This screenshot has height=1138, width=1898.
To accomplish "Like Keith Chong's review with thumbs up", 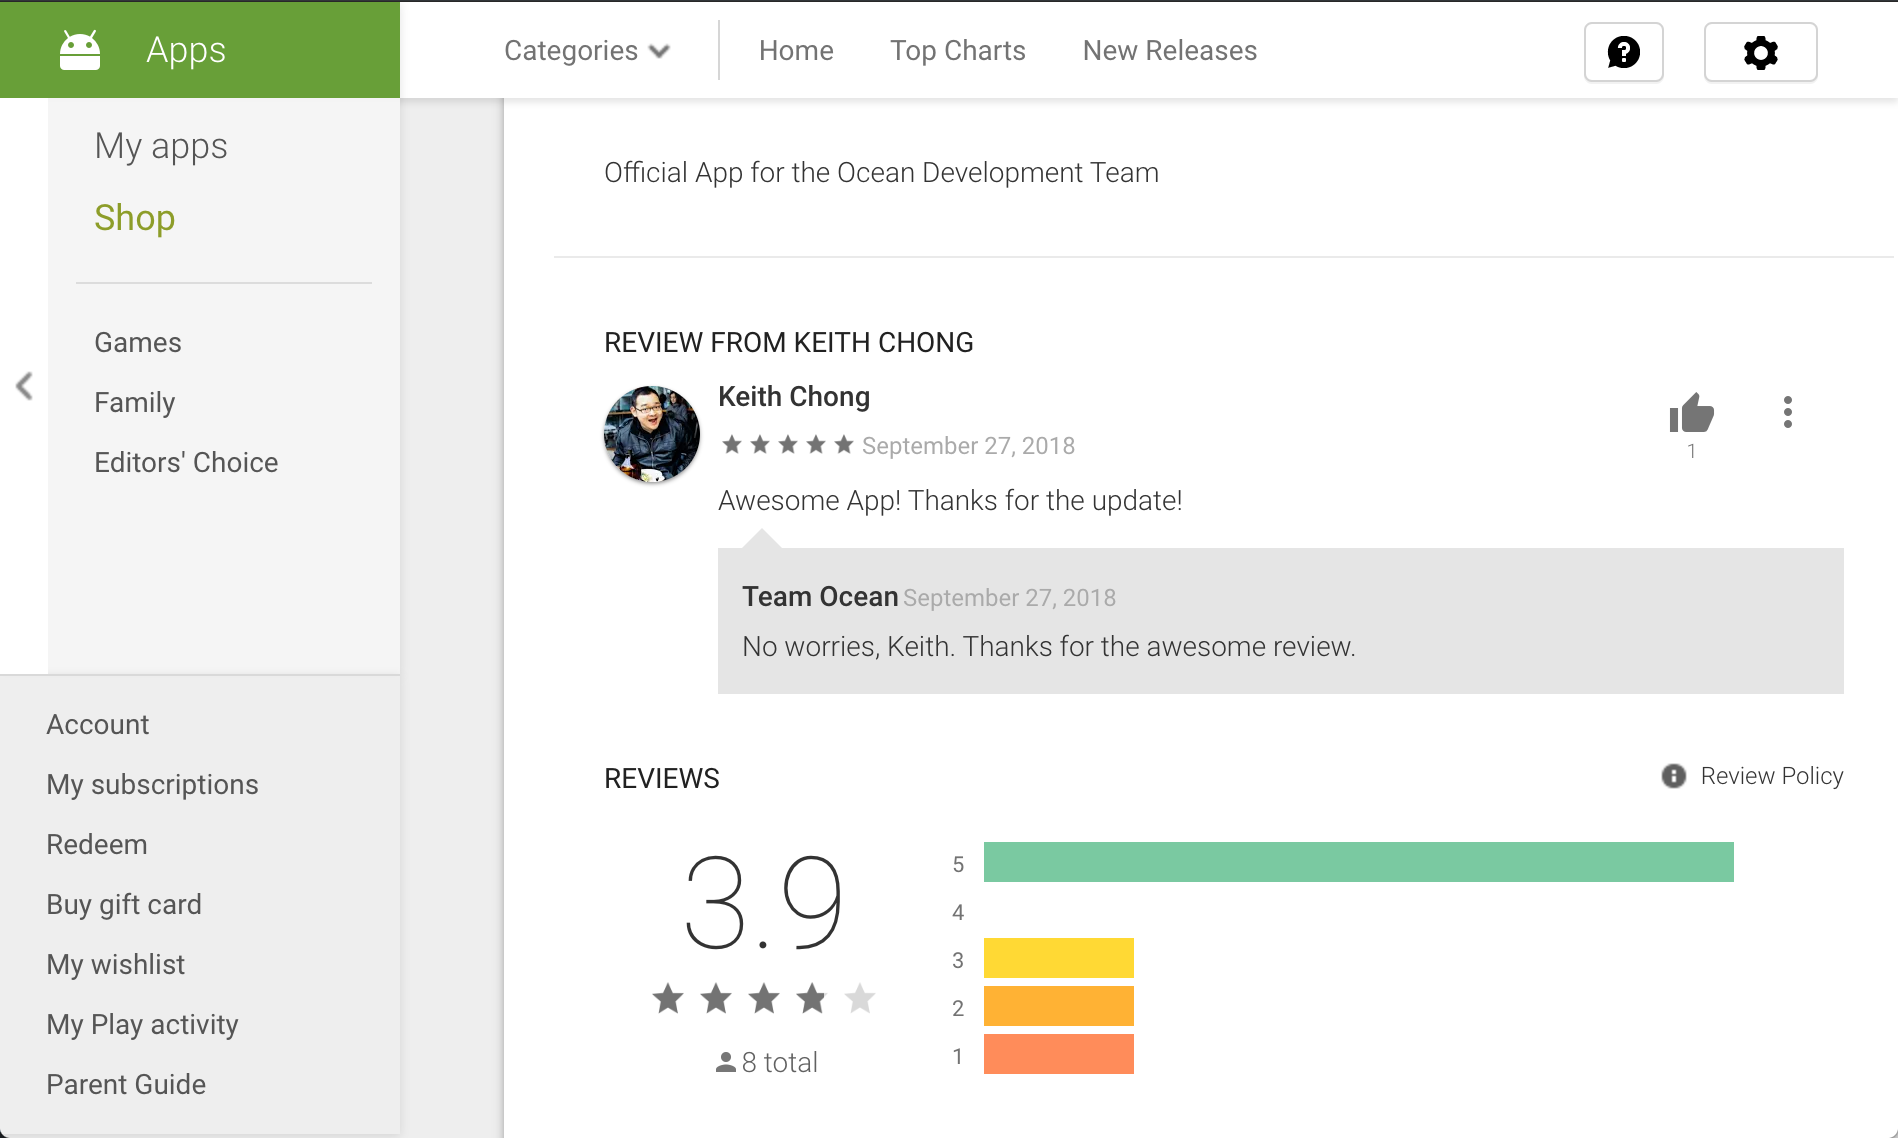I will pyautogui.click(x=1691, y=413).
